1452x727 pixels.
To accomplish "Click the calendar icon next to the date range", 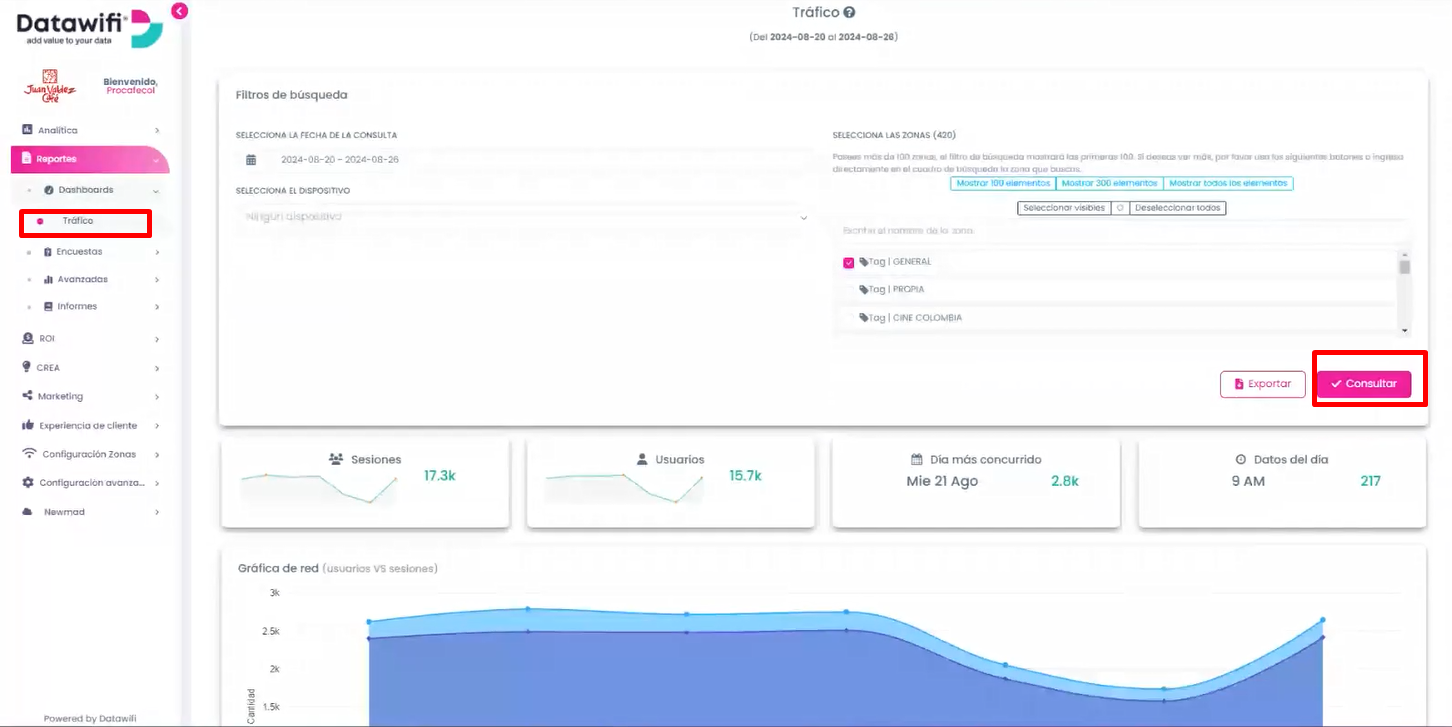I will [251, 160].
